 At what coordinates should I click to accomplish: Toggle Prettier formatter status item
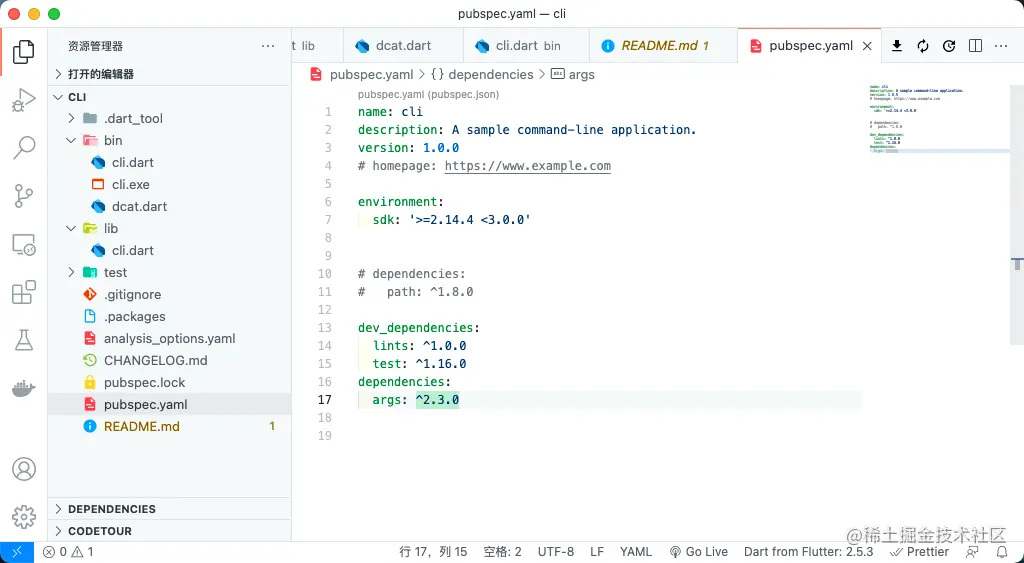[920, 551]
